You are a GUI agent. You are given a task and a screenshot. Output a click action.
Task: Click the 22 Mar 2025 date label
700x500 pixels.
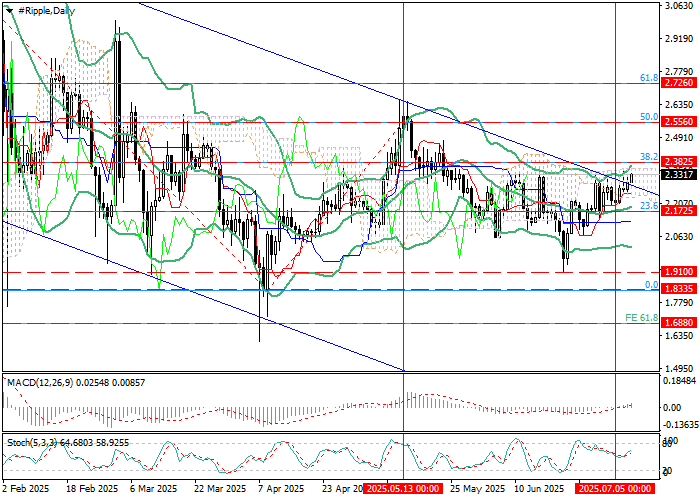coord(220,488)
